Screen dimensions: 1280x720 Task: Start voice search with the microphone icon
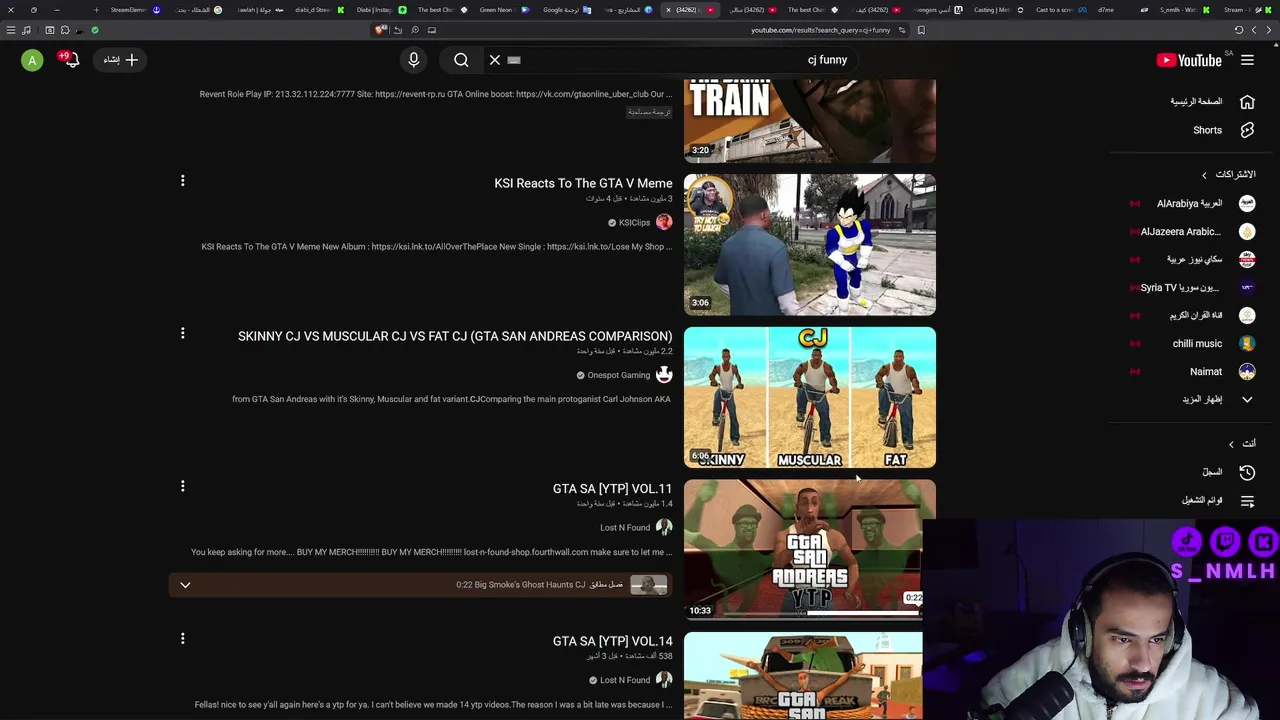[x=413, y=60]
